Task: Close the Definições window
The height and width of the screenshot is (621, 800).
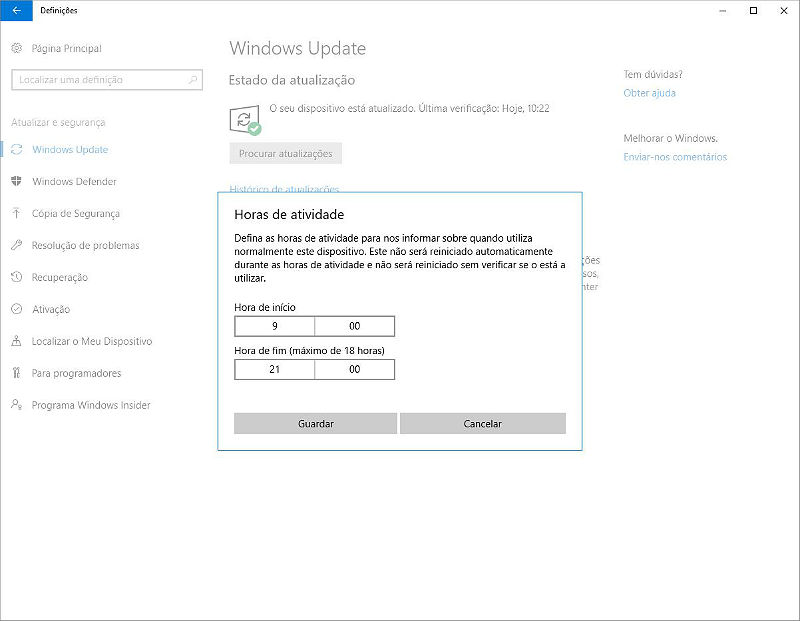Action: (x=784, y=10)
